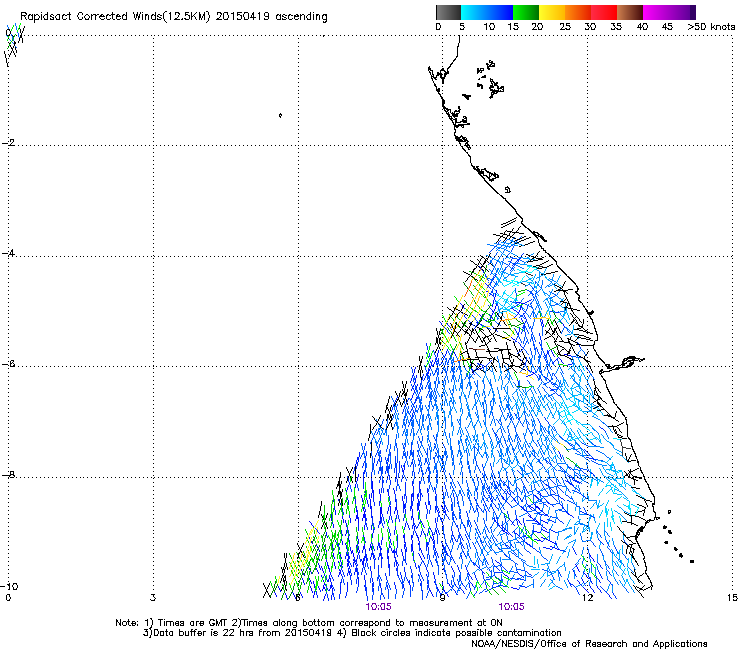Click the legend value '25'
Screen dimensions: 740x650
pos(565,27)
